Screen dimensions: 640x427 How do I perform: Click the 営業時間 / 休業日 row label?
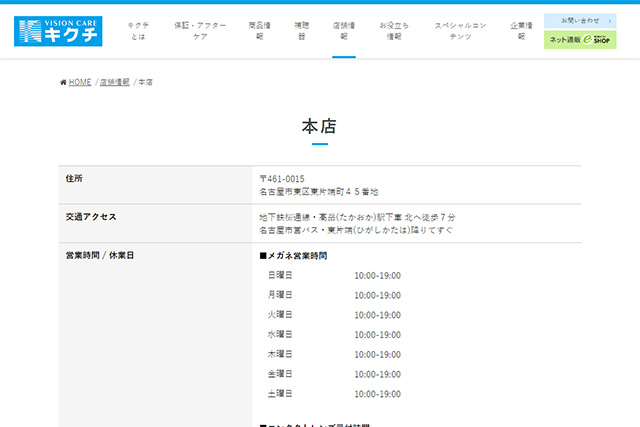tap(99, 255)
